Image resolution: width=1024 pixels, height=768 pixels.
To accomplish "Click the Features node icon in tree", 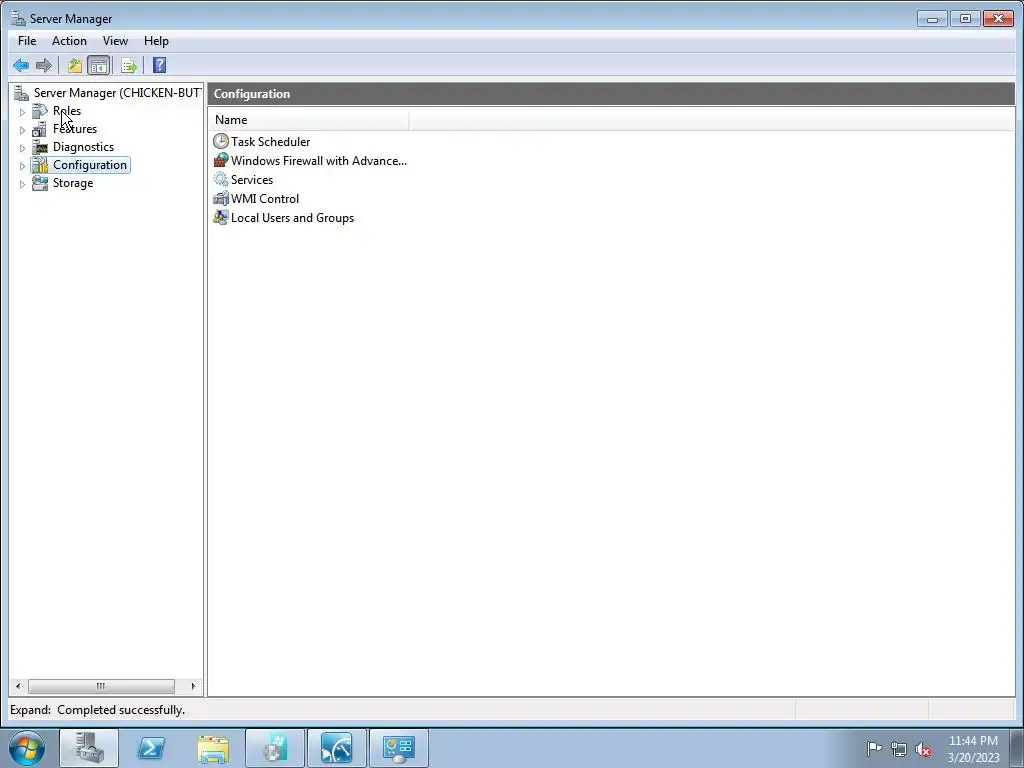I will click(40, 129).
